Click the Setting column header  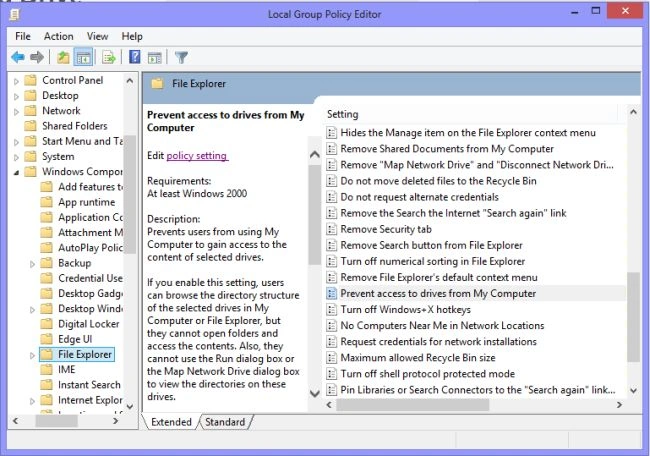pos(471,114)
